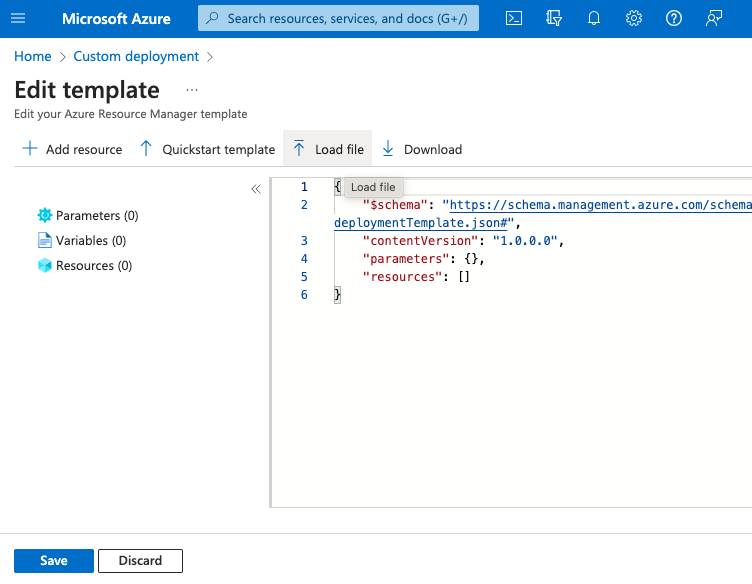Screen dimensions: 752x584
Task: Open the Azure portal hamburger menu
Action: [18, 18]
